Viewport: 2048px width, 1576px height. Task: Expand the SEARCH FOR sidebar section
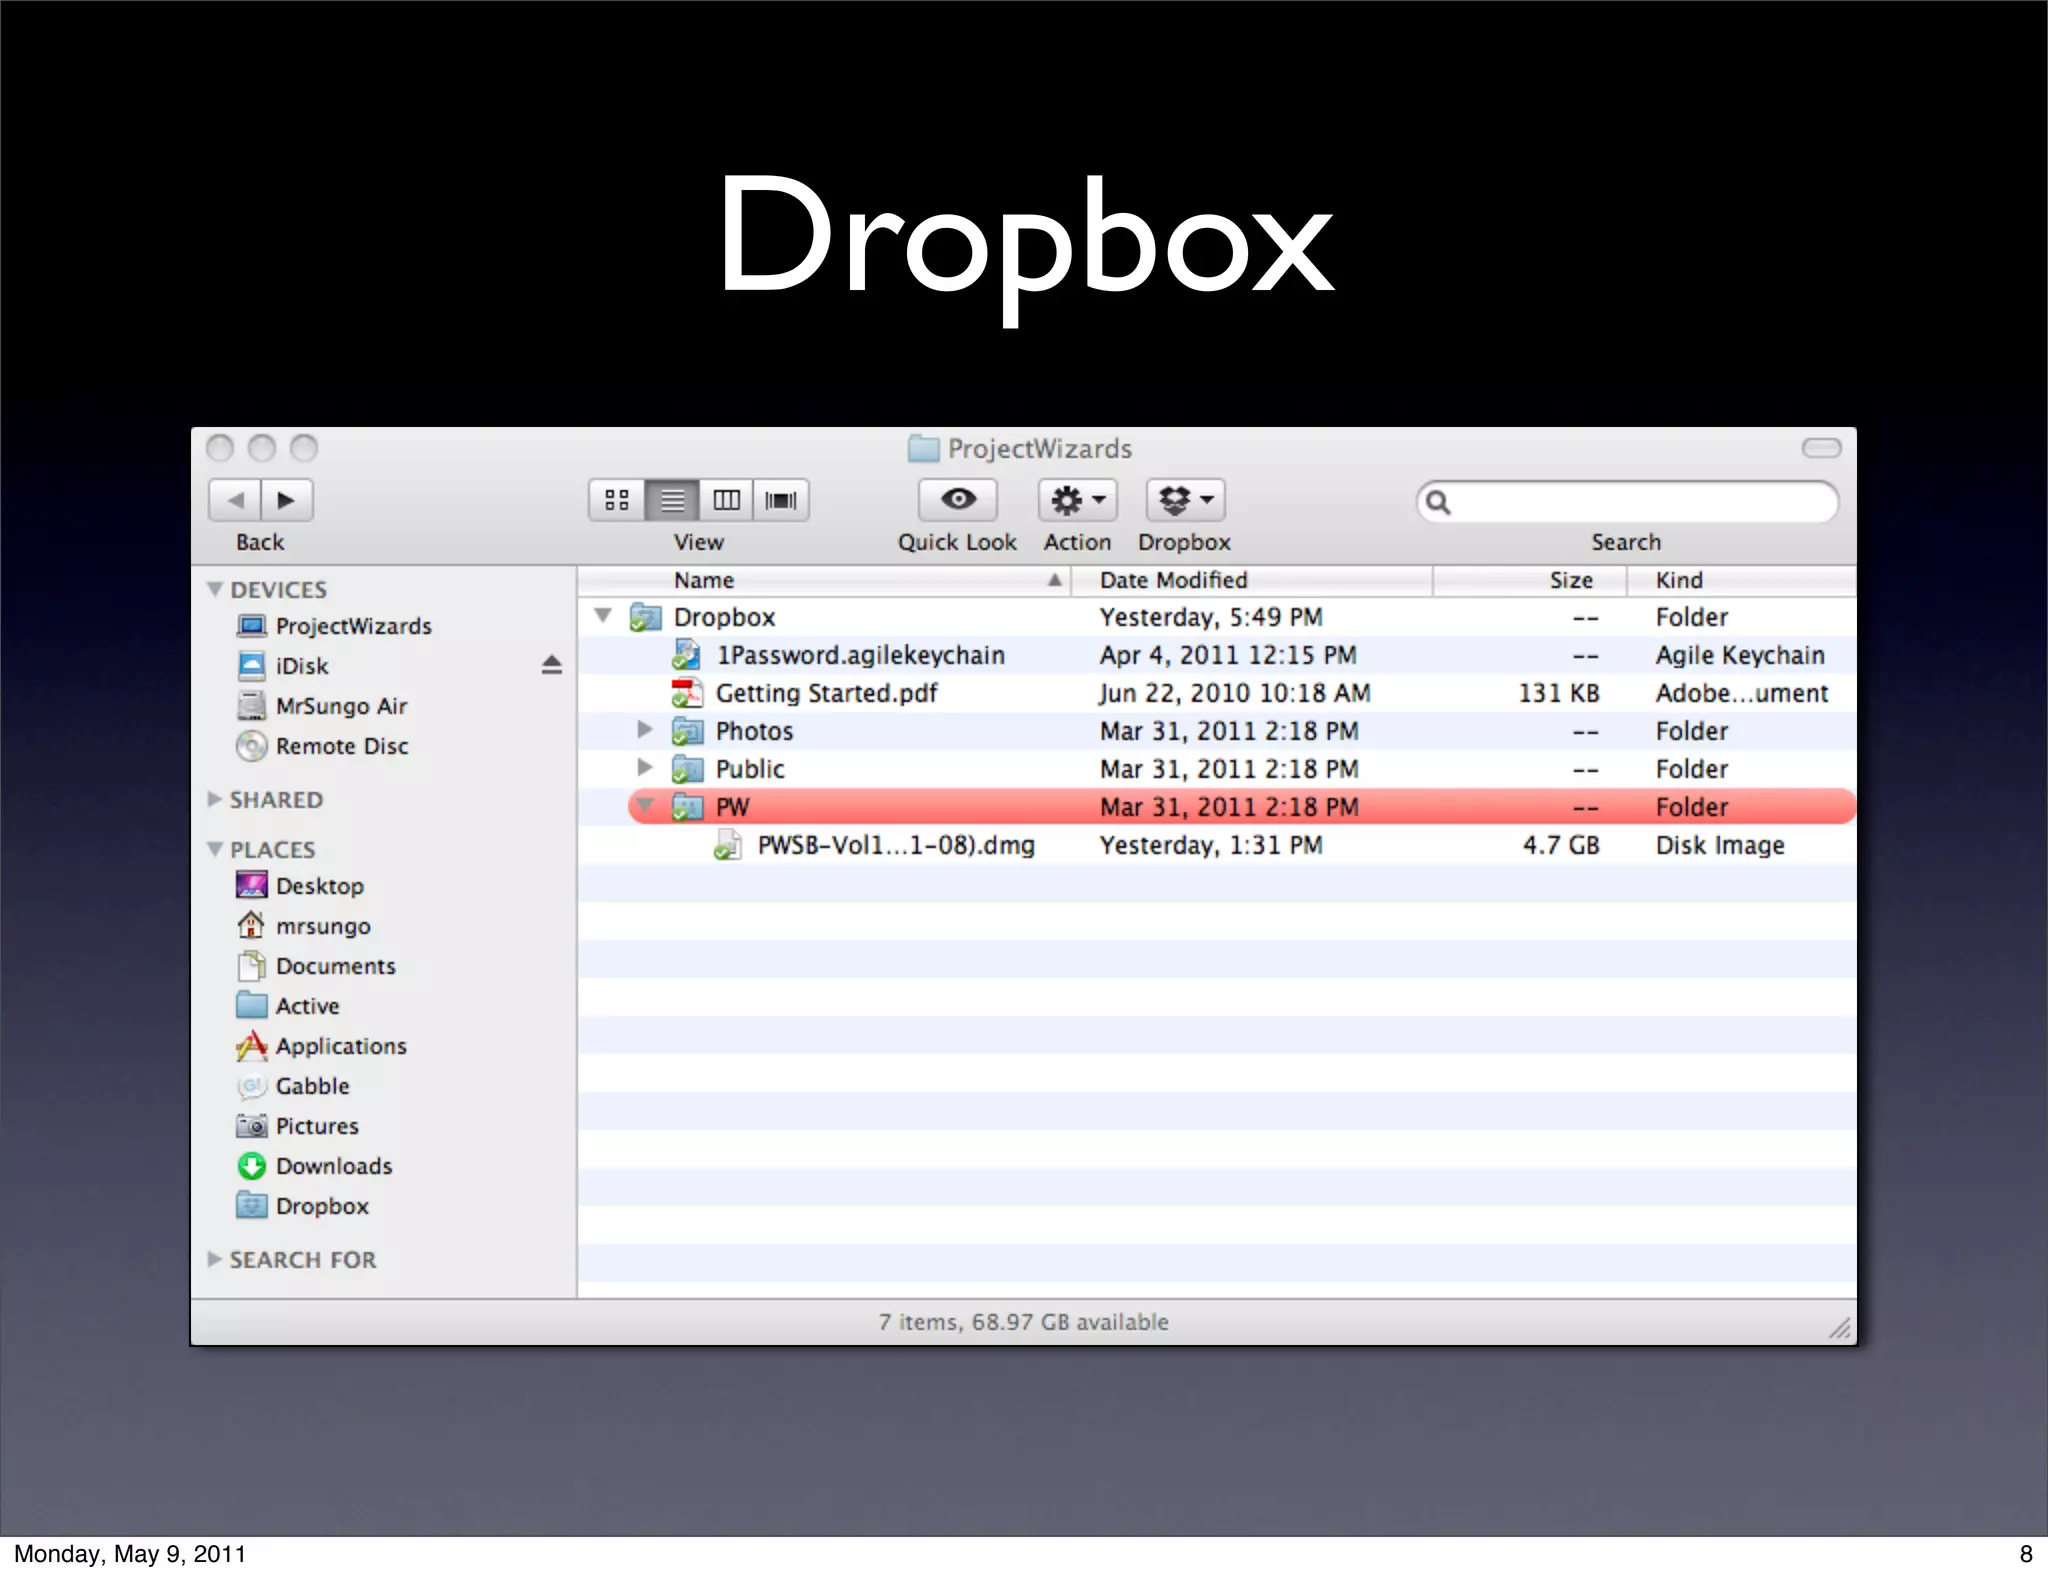pyautogui.click(x=214, y=1259)
